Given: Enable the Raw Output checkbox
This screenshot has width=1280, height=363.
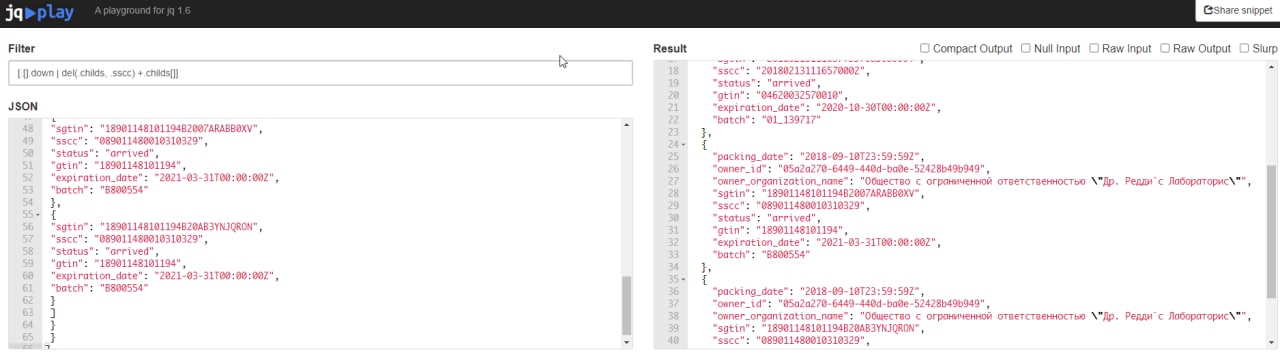Looking at the screenshot, I should [1164, 48].
